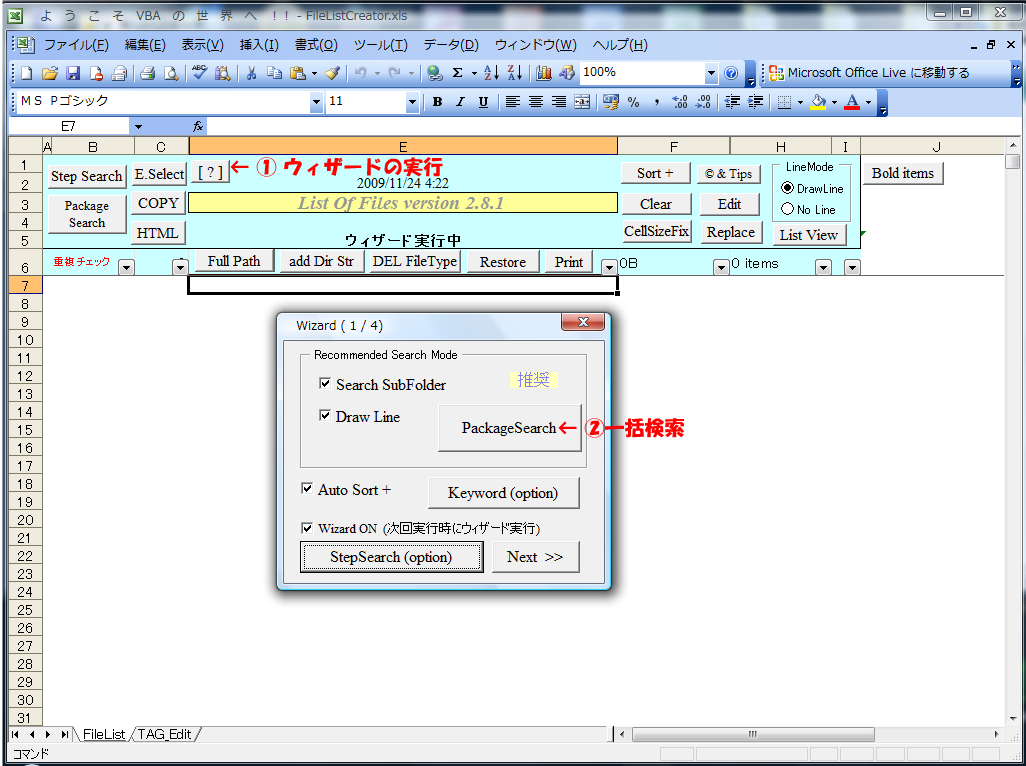Screen dimensions: 1026x766
Task: Click the Restore button
Action: 503,262
